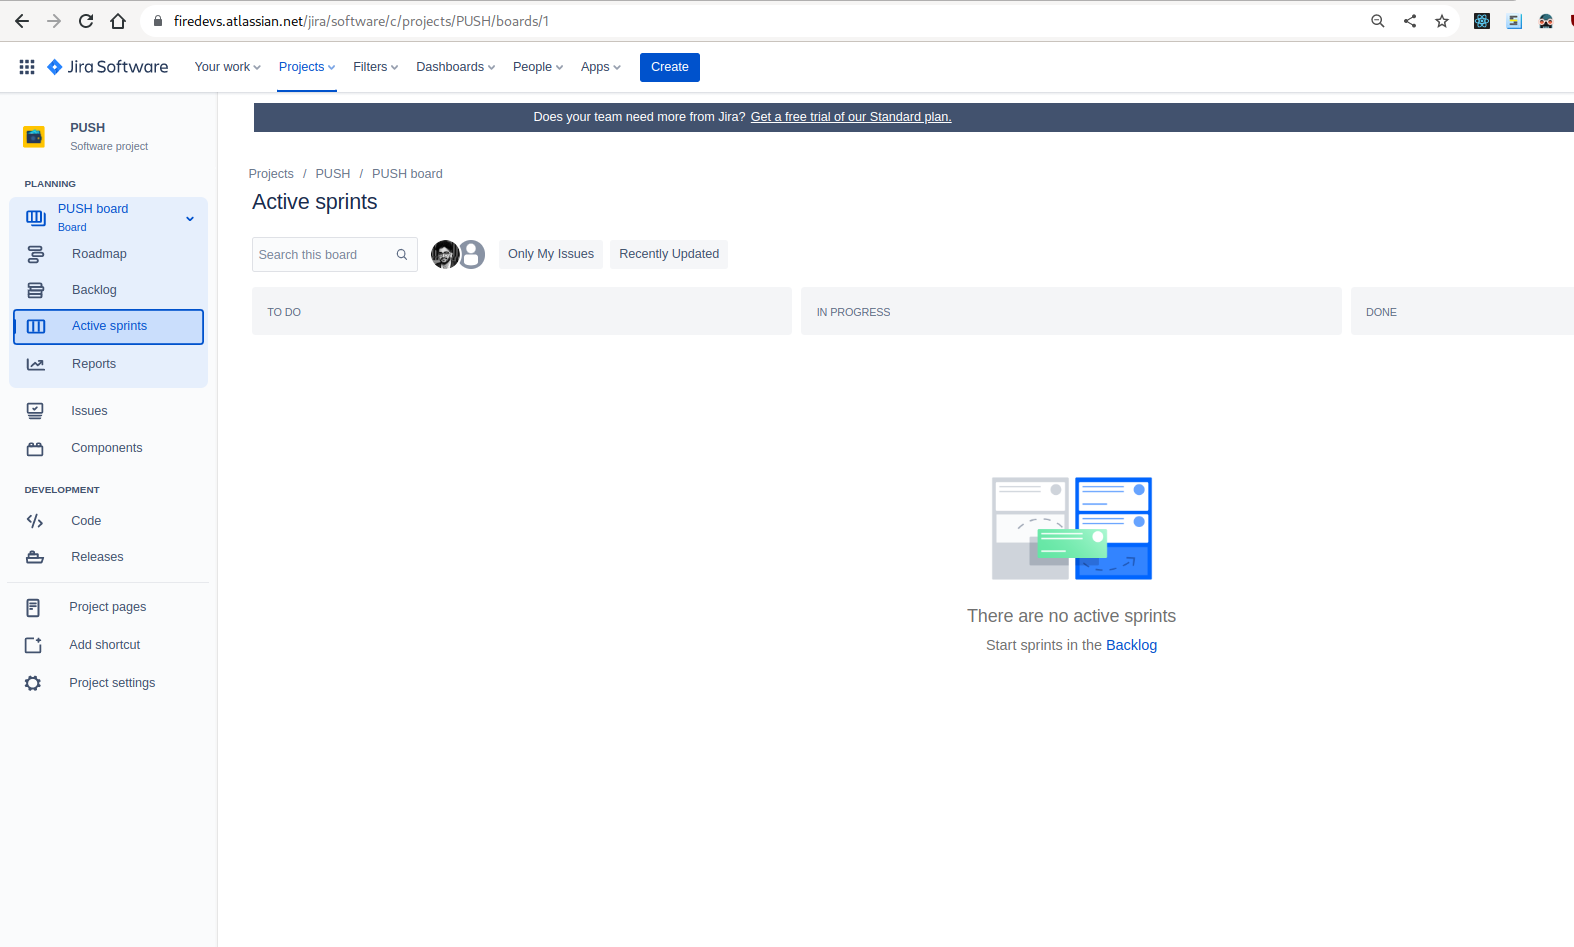The height and width of the screenshot is (947, 1574).
Task: Filter by the photo user avatar
Action: point(445,254)
